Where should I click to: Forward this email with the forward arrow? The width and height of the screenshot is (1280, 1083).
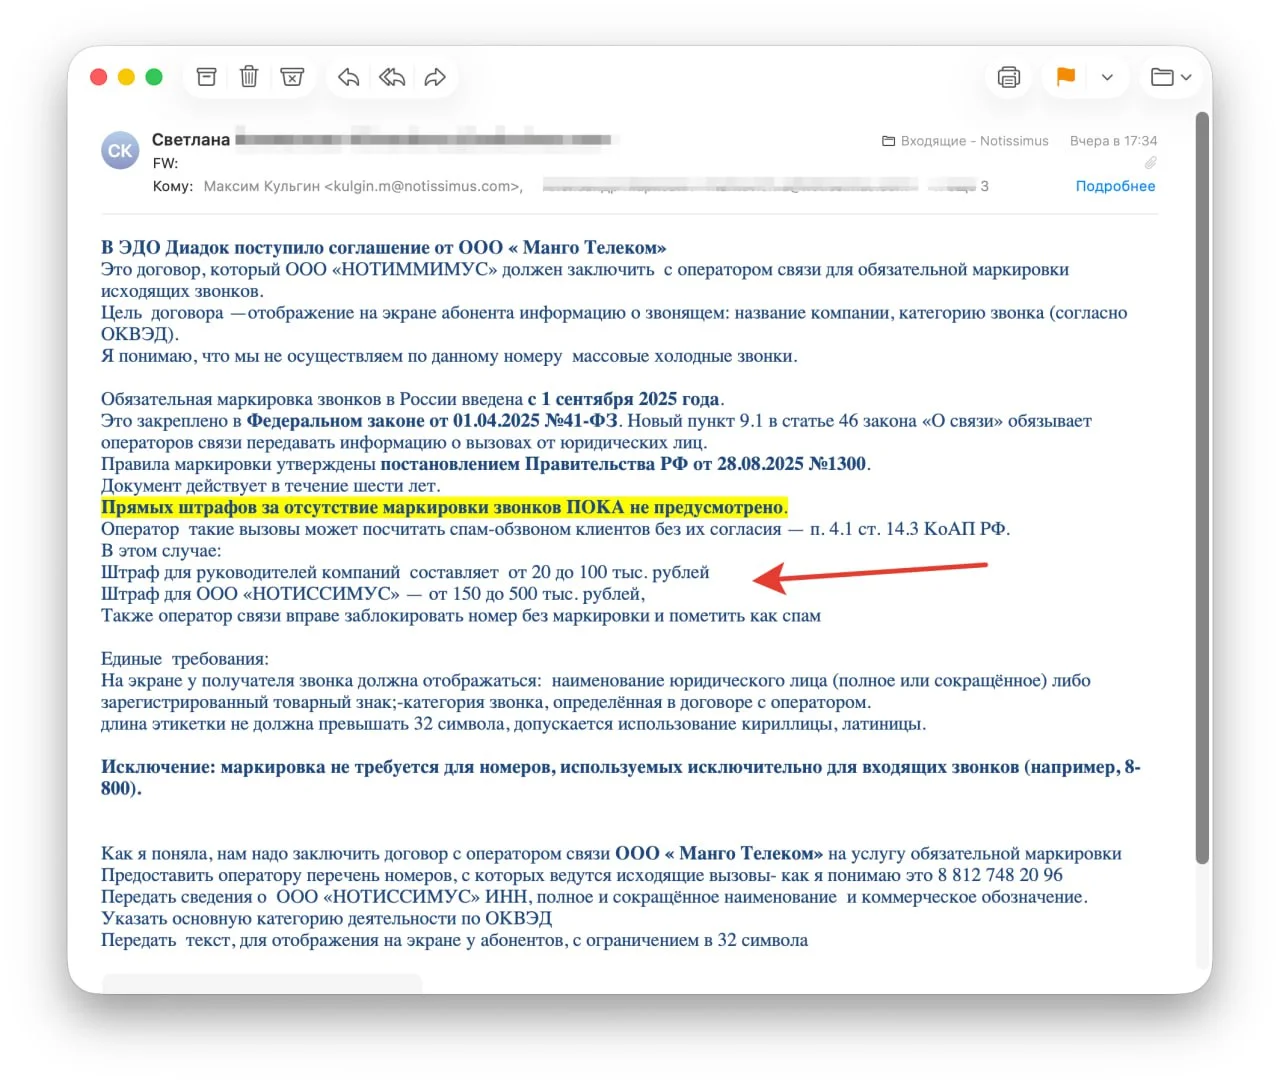point(435,77)
